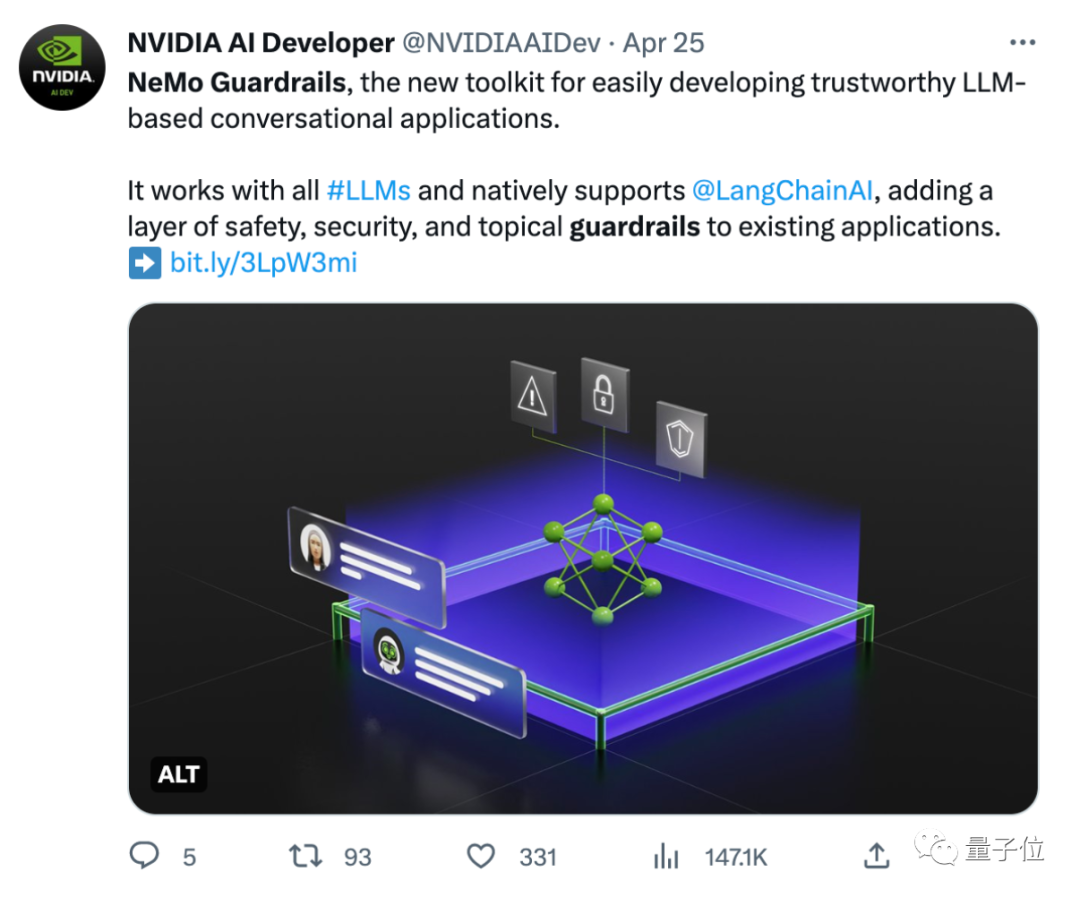This screenshot has height=897, width=1080.
Task: Click the Apr 25 timestamp
Action: click(x=664, y=43)
